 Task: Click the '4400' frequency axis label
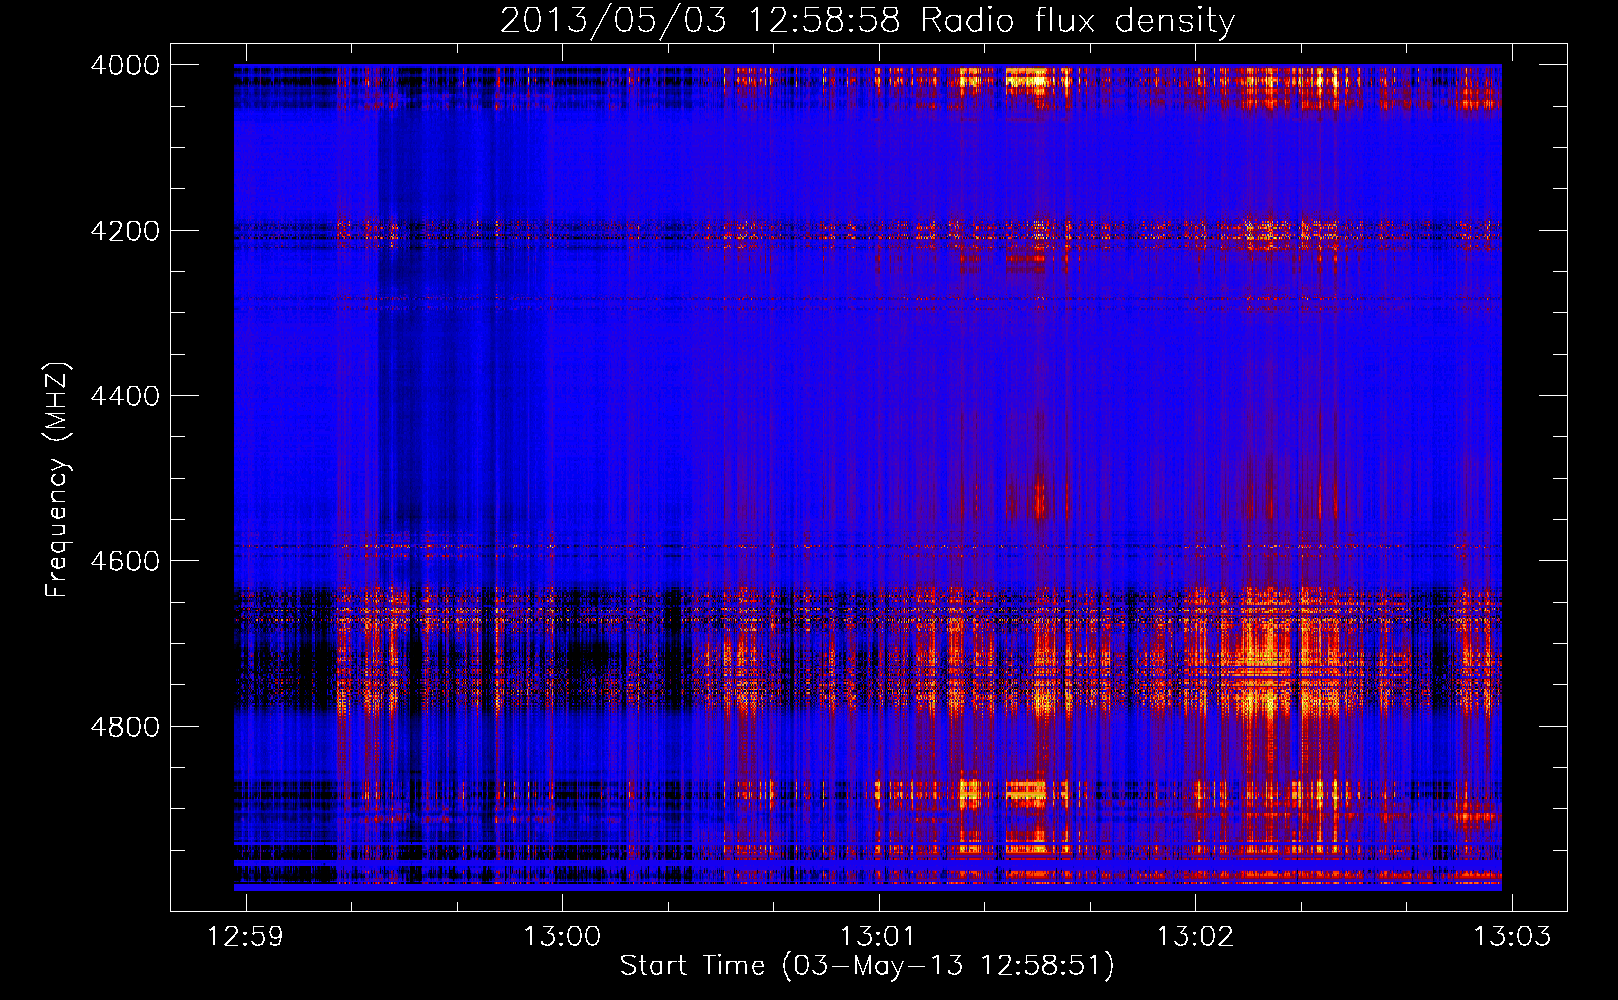[x=125, y=396]
